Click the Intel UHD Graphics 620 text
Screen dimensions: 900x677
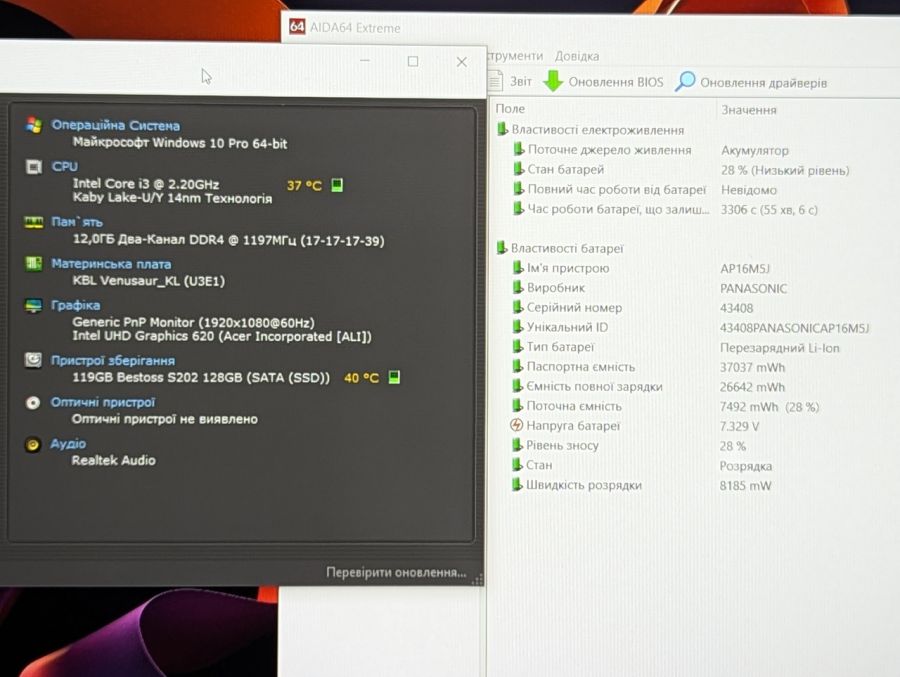coord(143,336)
